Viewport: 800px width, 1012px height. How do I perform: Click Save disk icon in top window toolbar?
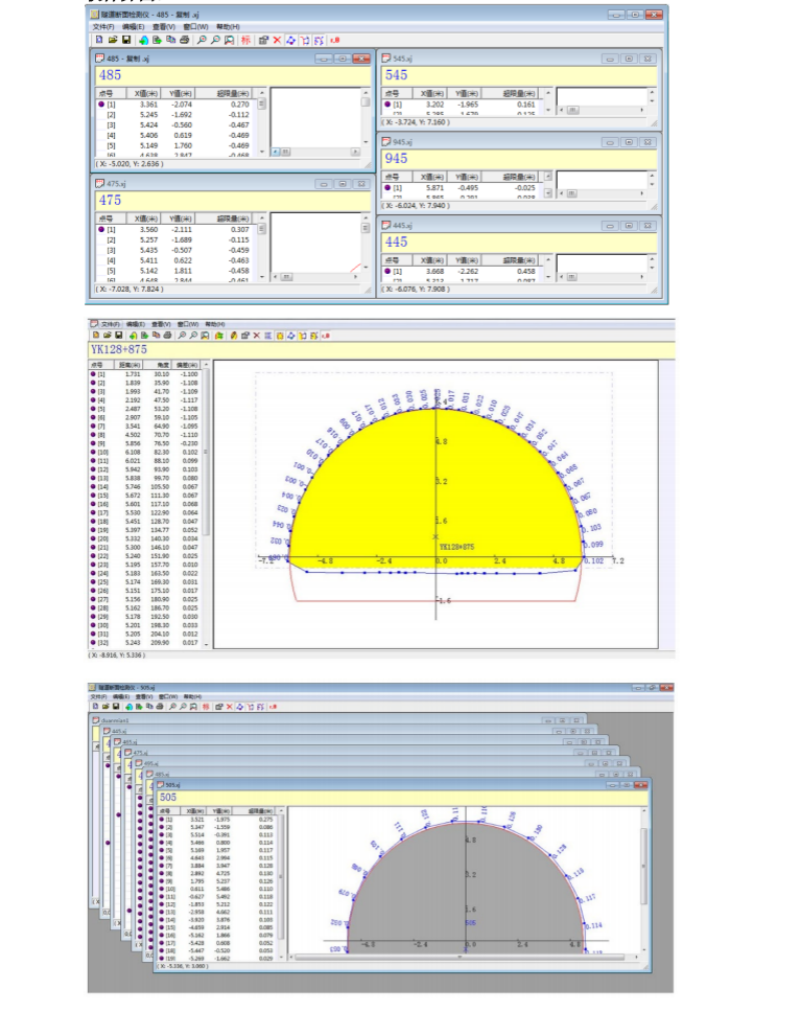(126, 40)
